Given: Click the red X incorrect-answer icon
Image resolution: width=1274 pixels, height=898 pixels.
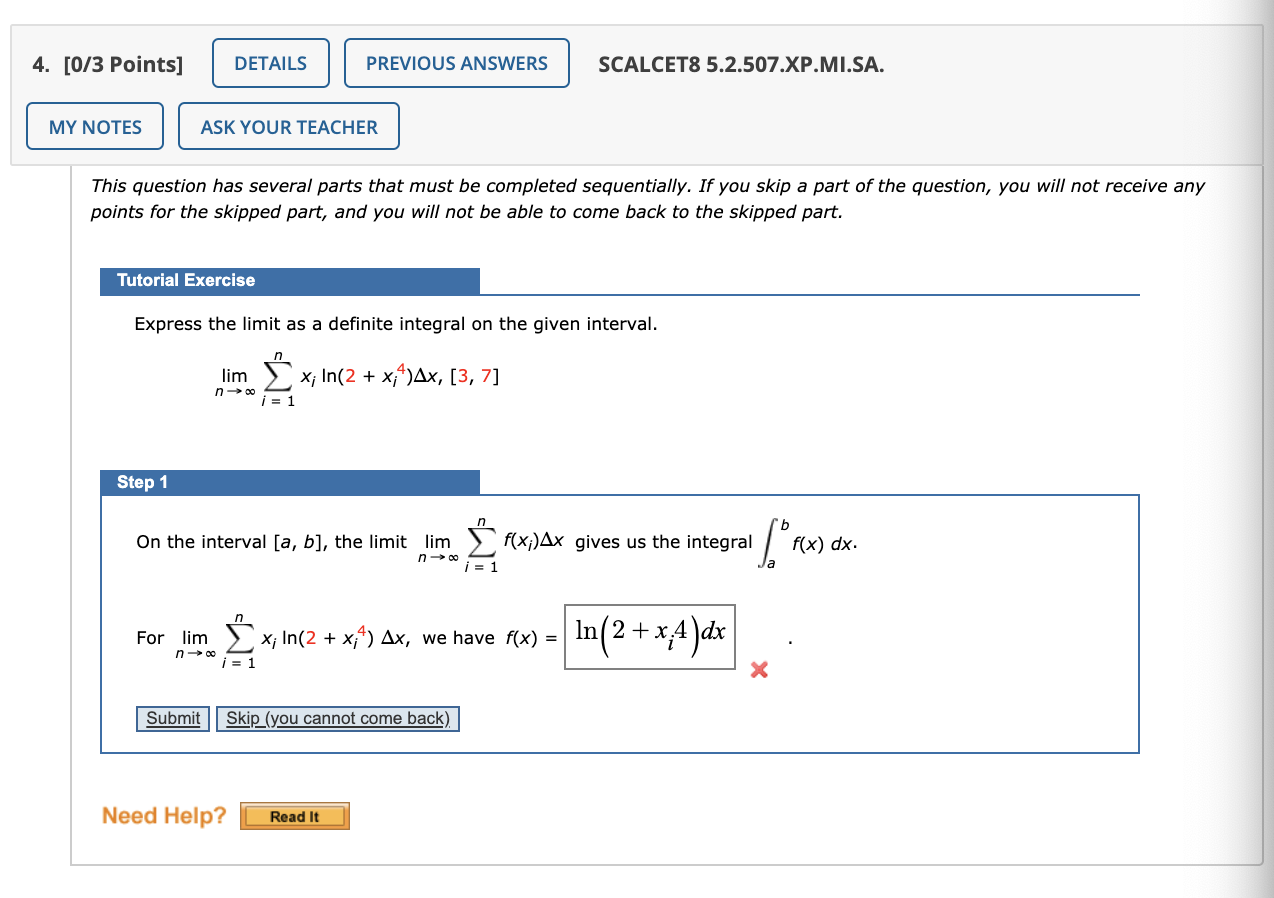Looking at the screenshot, I should click(x=757, y=671).
